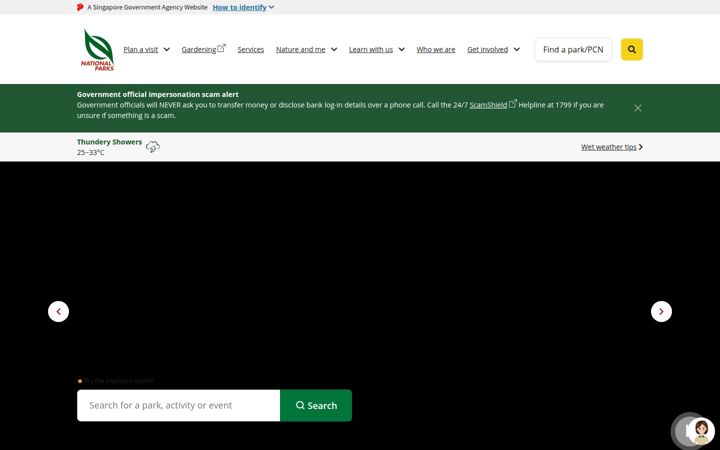Expand Learn with us chevron
The width and height of the screenshot is (720, 450).
coord(401,50)
